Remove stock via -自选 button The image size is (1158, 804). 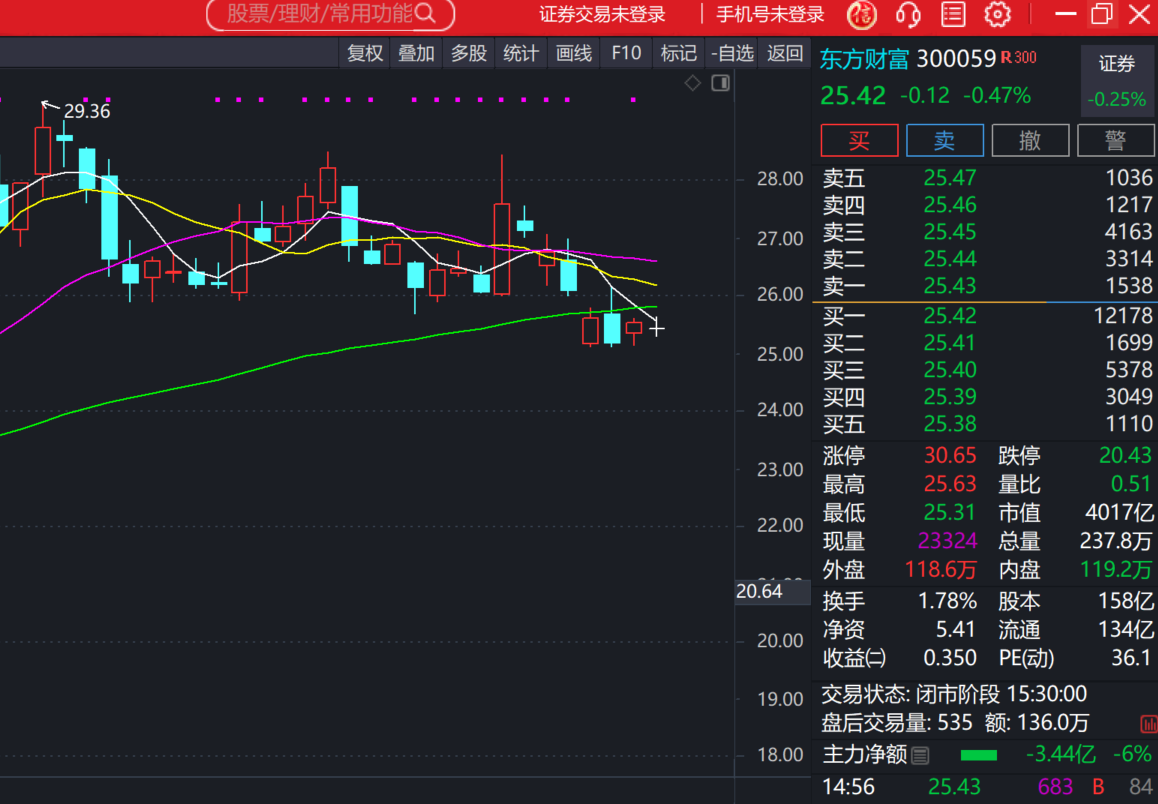732,53
